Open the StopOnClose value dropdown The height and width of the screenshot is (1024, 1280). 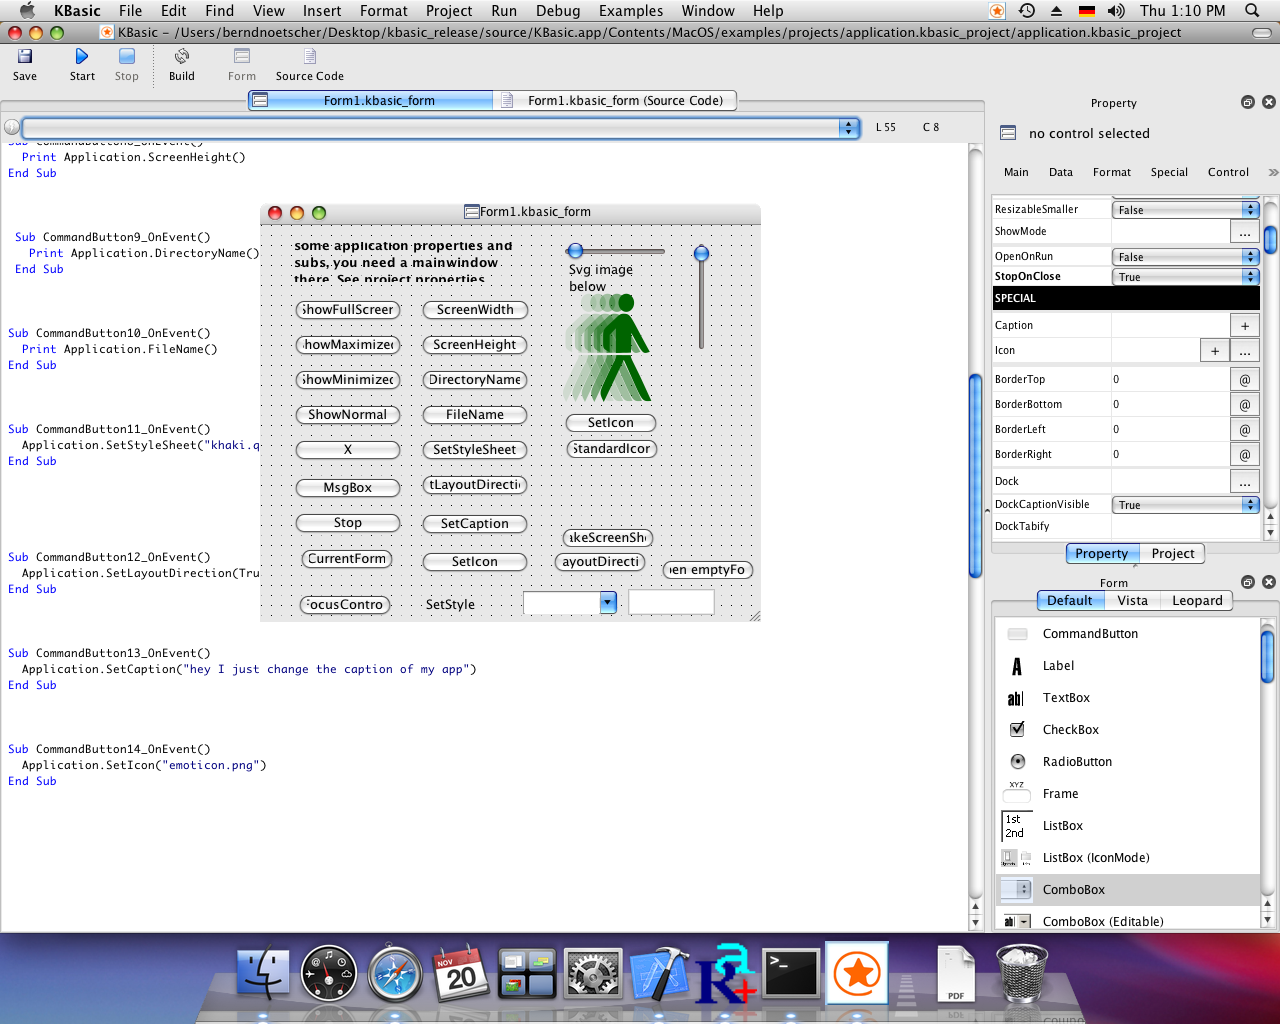pyautogui.click(x=1249, y=275)
